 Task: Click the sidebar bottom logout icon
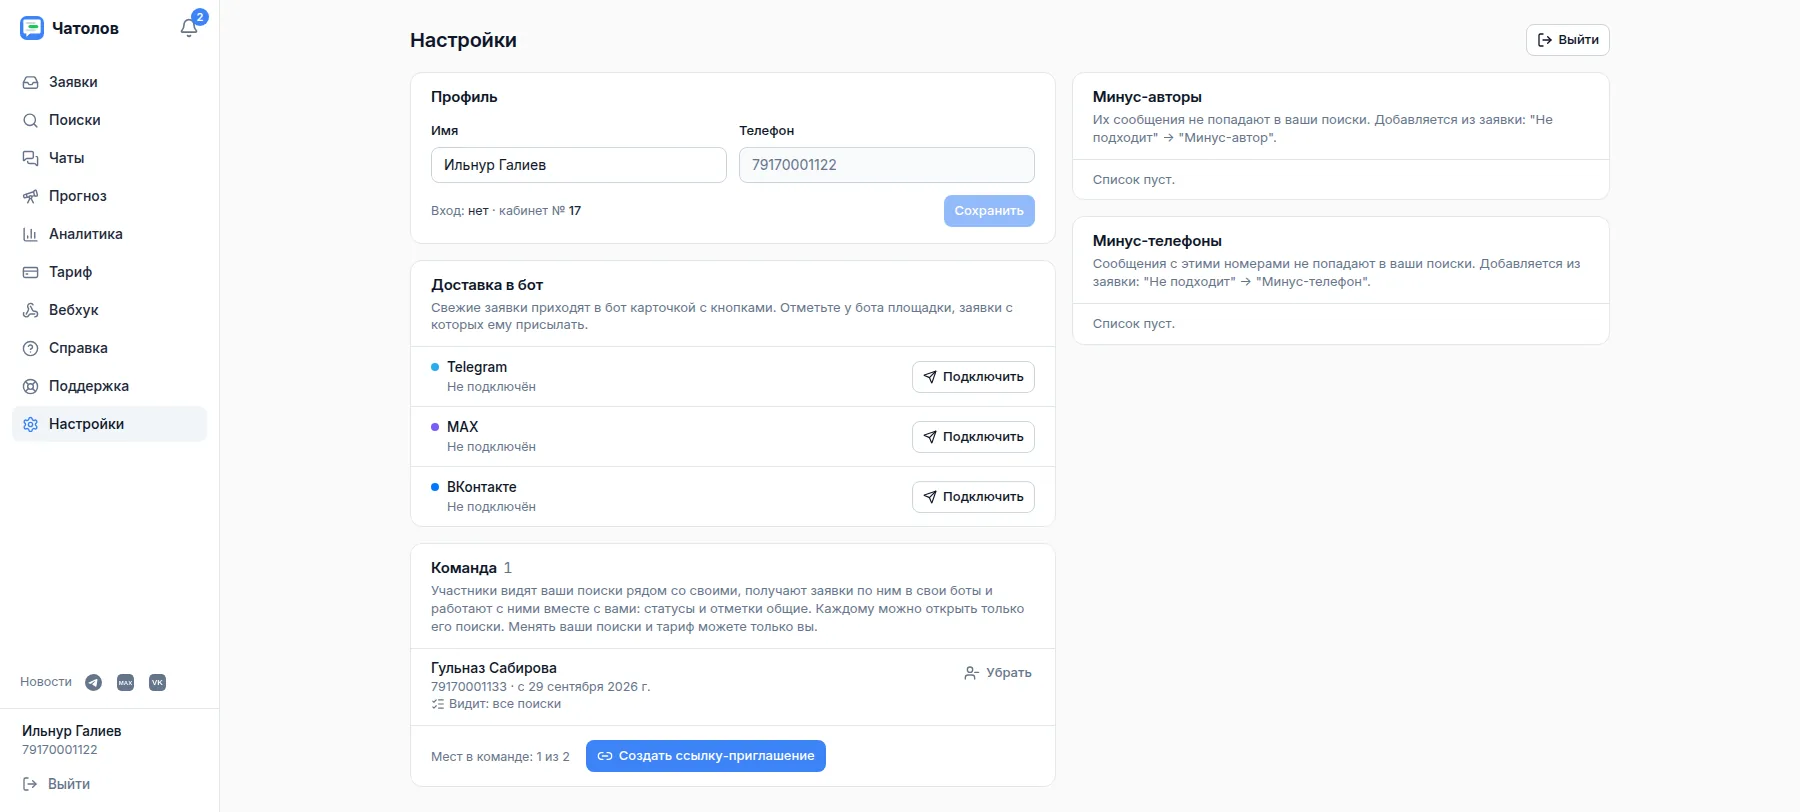pyautogui.click(x=30, y=784)
